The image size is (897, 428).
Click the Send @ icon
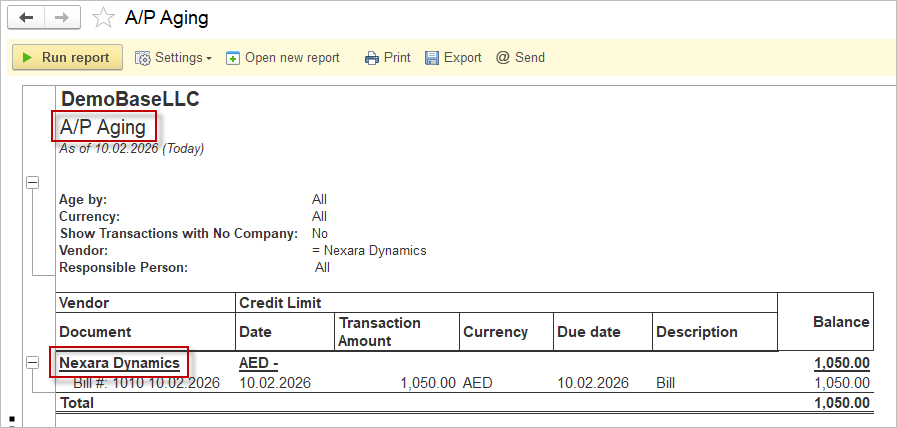[x=503, y=58]
